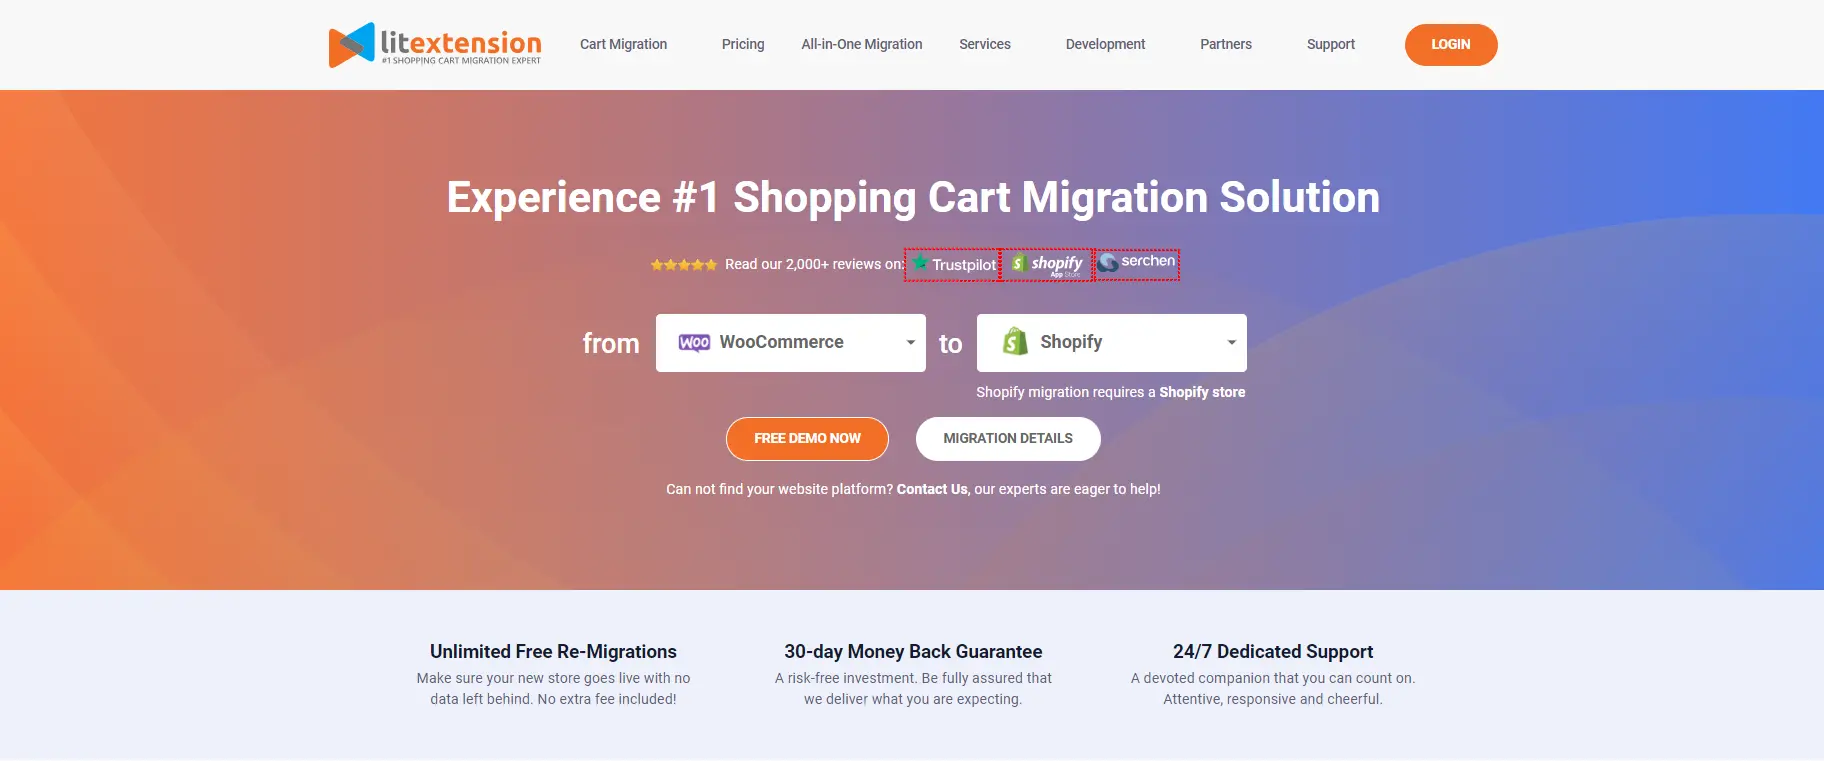Screen dimensions: 1824x761
Task: Click '24/7 Dedicated Support' heading
Action: point(1272,652)
